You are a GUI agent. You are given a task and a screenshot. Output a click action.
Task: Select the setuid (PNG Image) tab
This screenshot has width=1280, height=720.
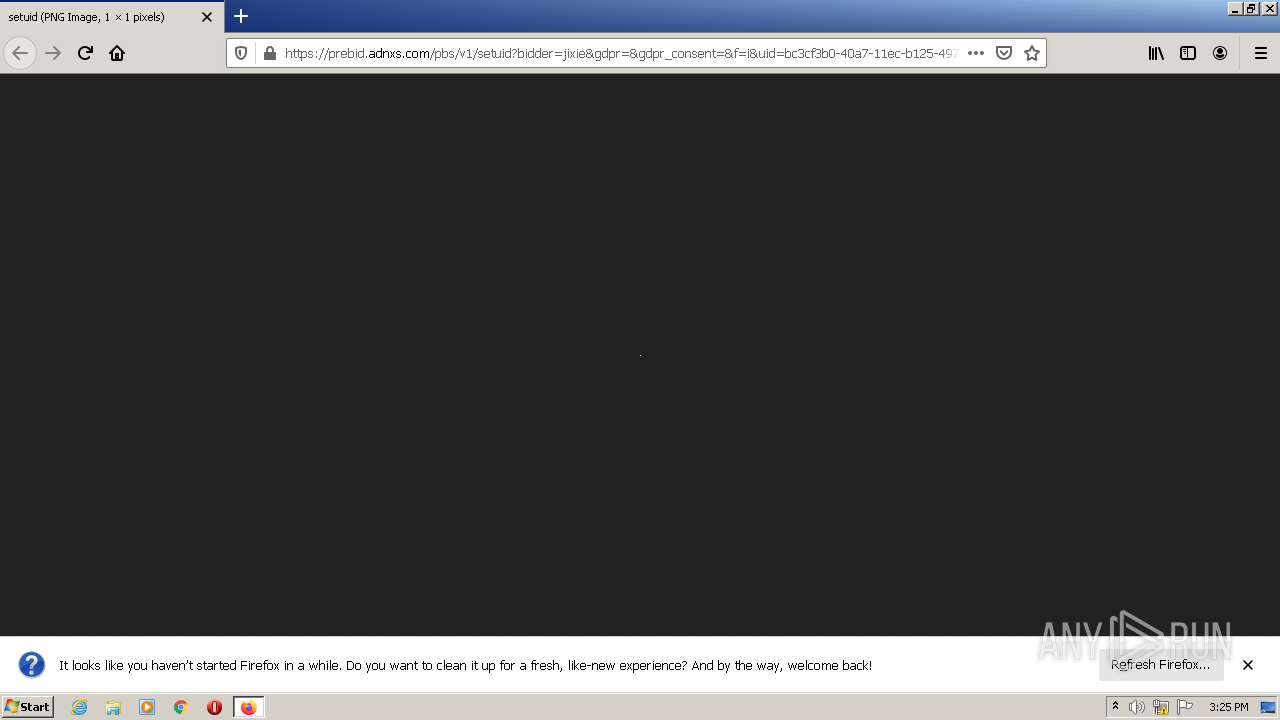pyautogui.click(x=112, y=16)
